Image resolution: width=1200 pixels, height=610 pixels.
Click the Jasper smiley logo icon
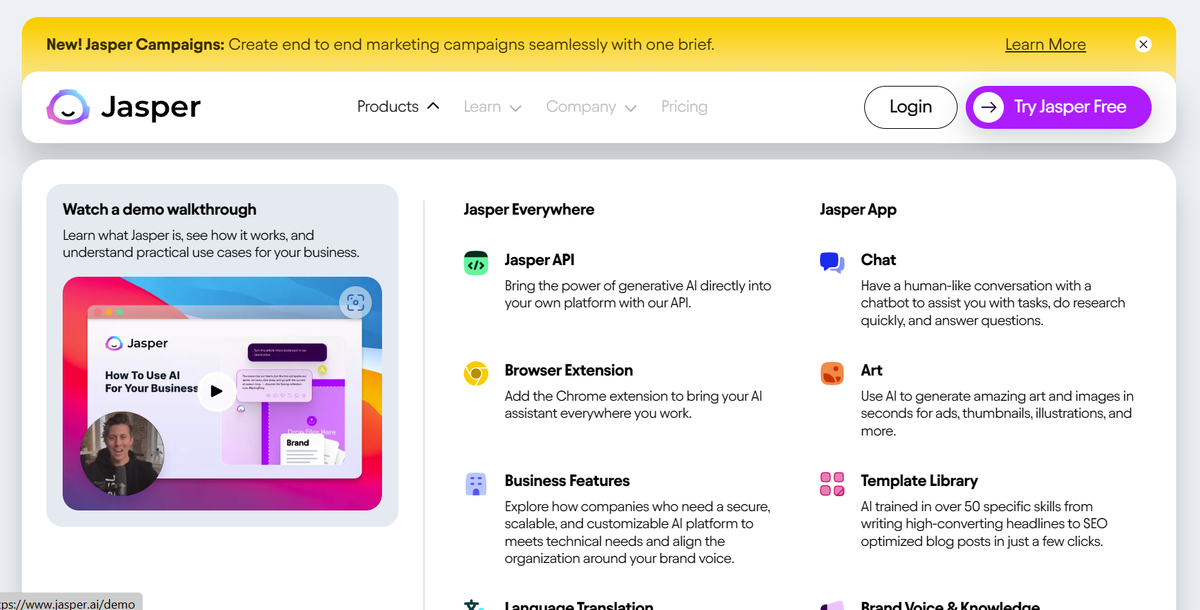[68, 107]
